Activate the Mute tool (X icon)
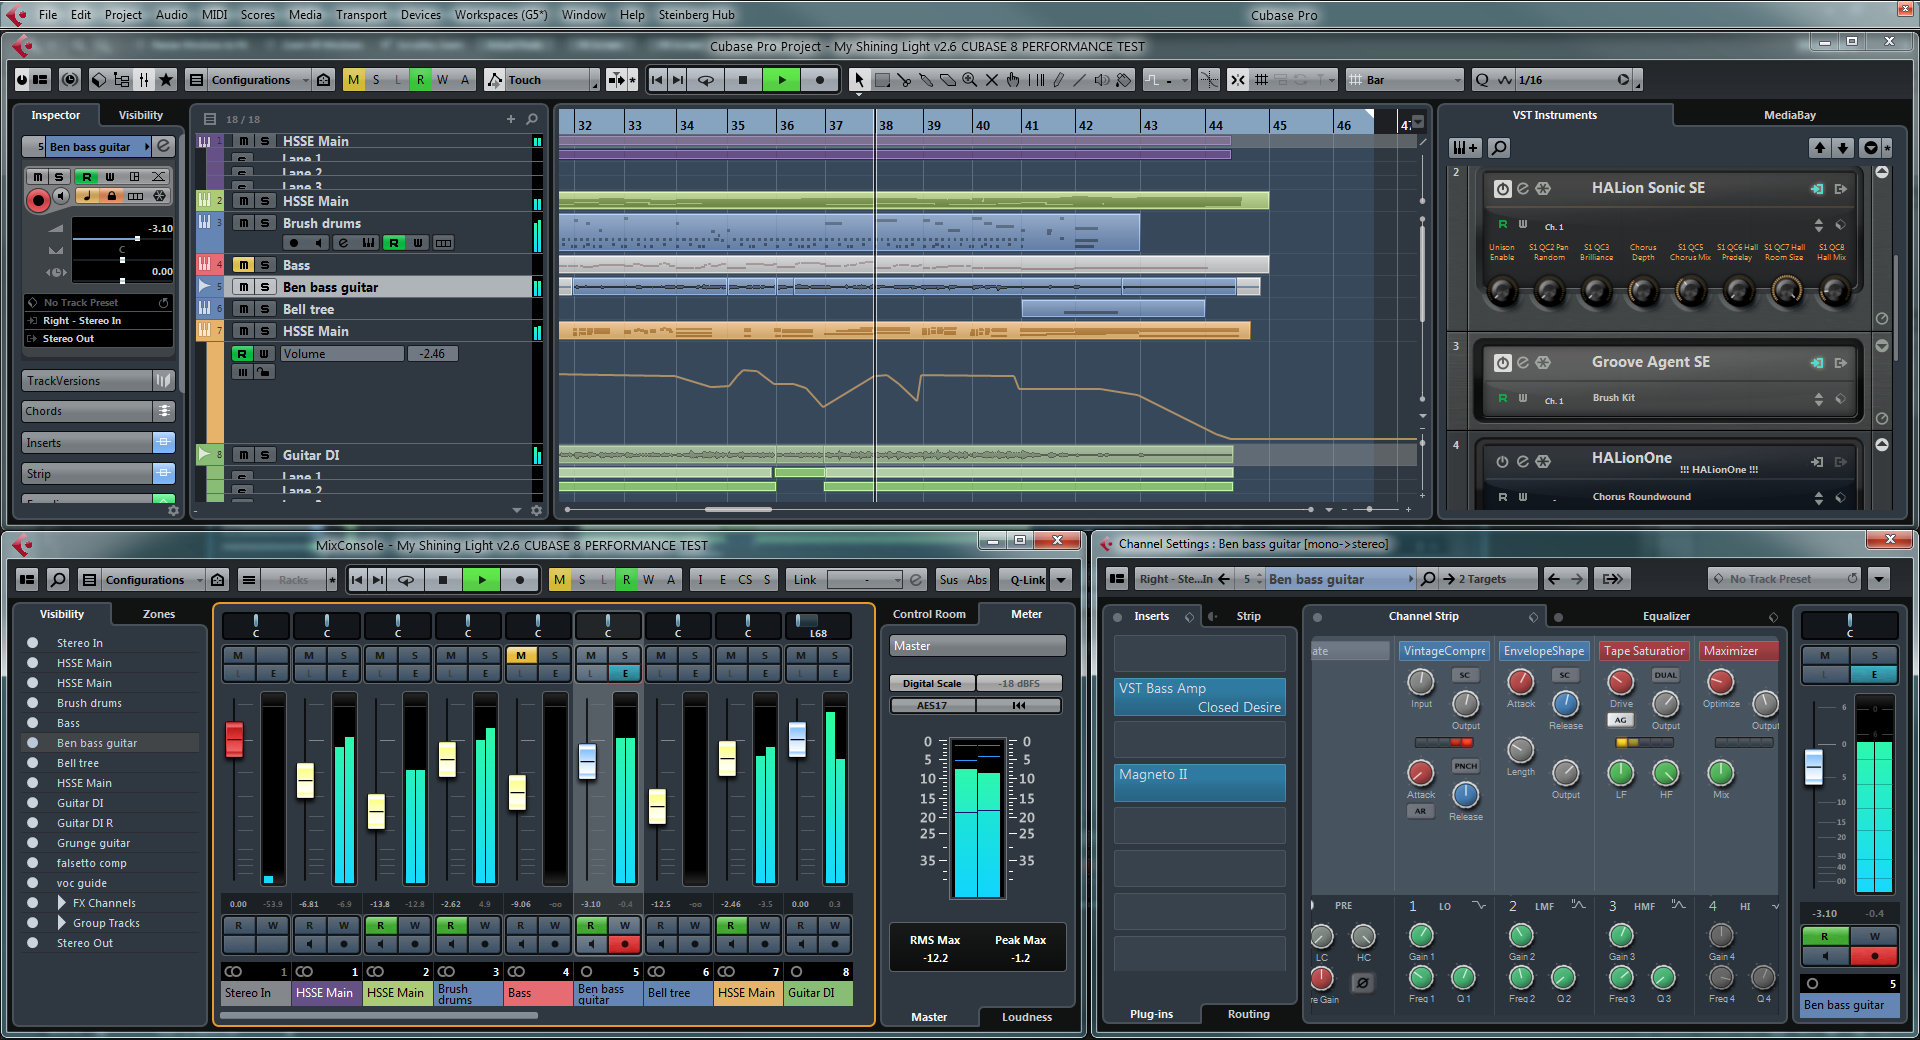 pos(992,80)
